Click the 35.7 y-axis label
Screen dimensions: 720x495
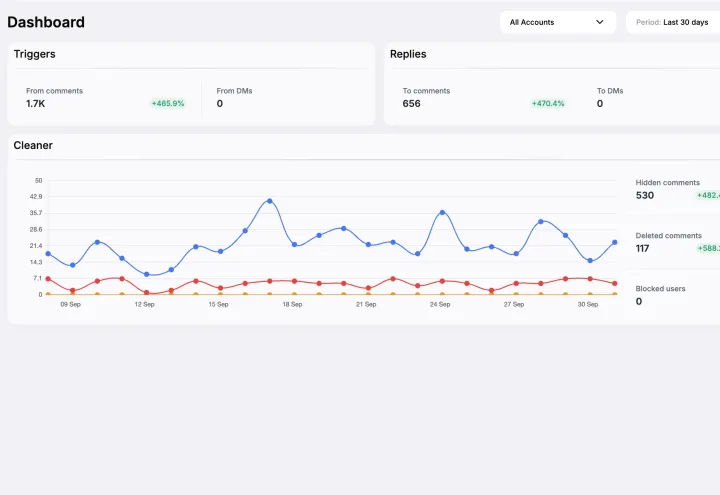(36, 213)
